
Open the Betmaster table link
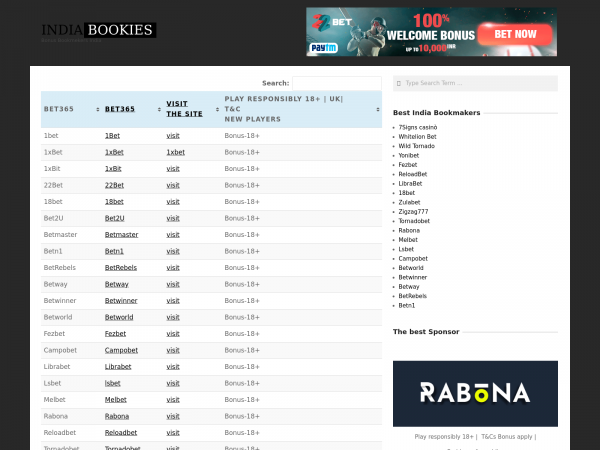pos(121,235)
